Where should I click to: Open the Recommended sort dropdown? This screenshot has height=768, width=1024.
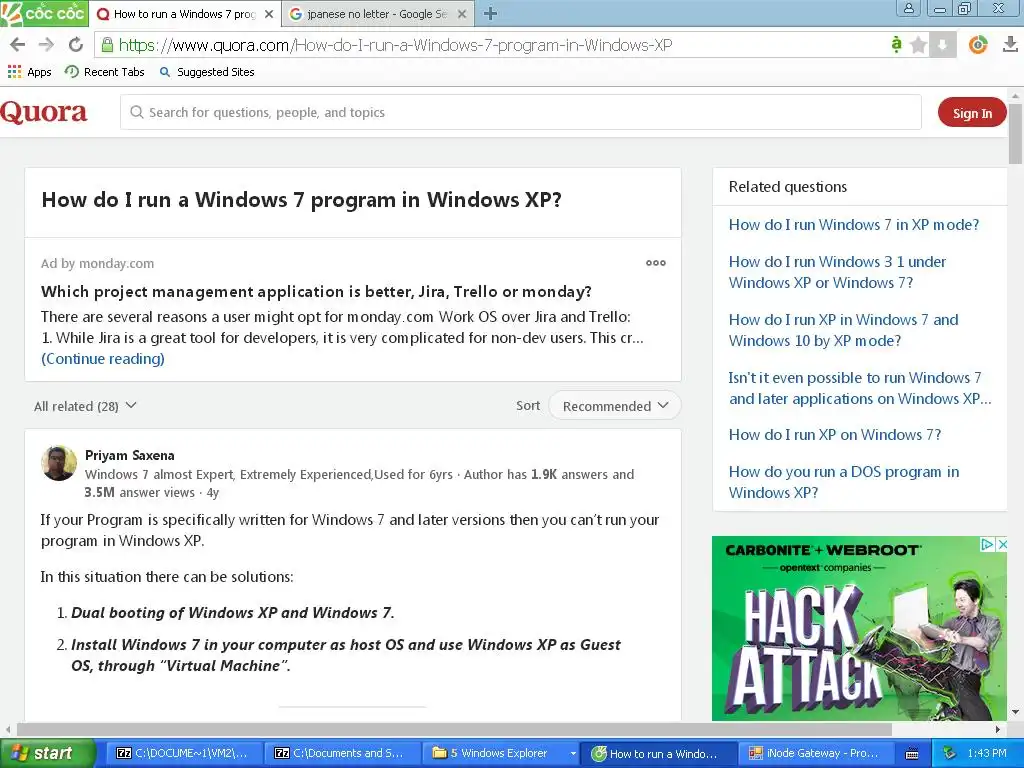pos(615,406)
